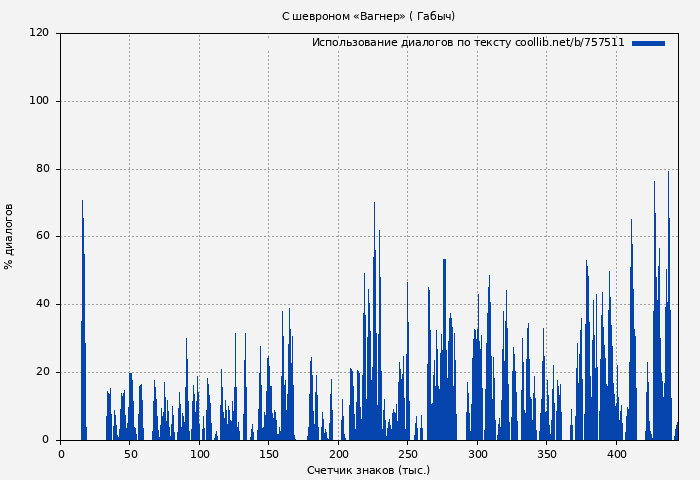Viewport: 700px width, 480px height.
Task: Click the x-axis tick label 250
Action: (408, 454)
